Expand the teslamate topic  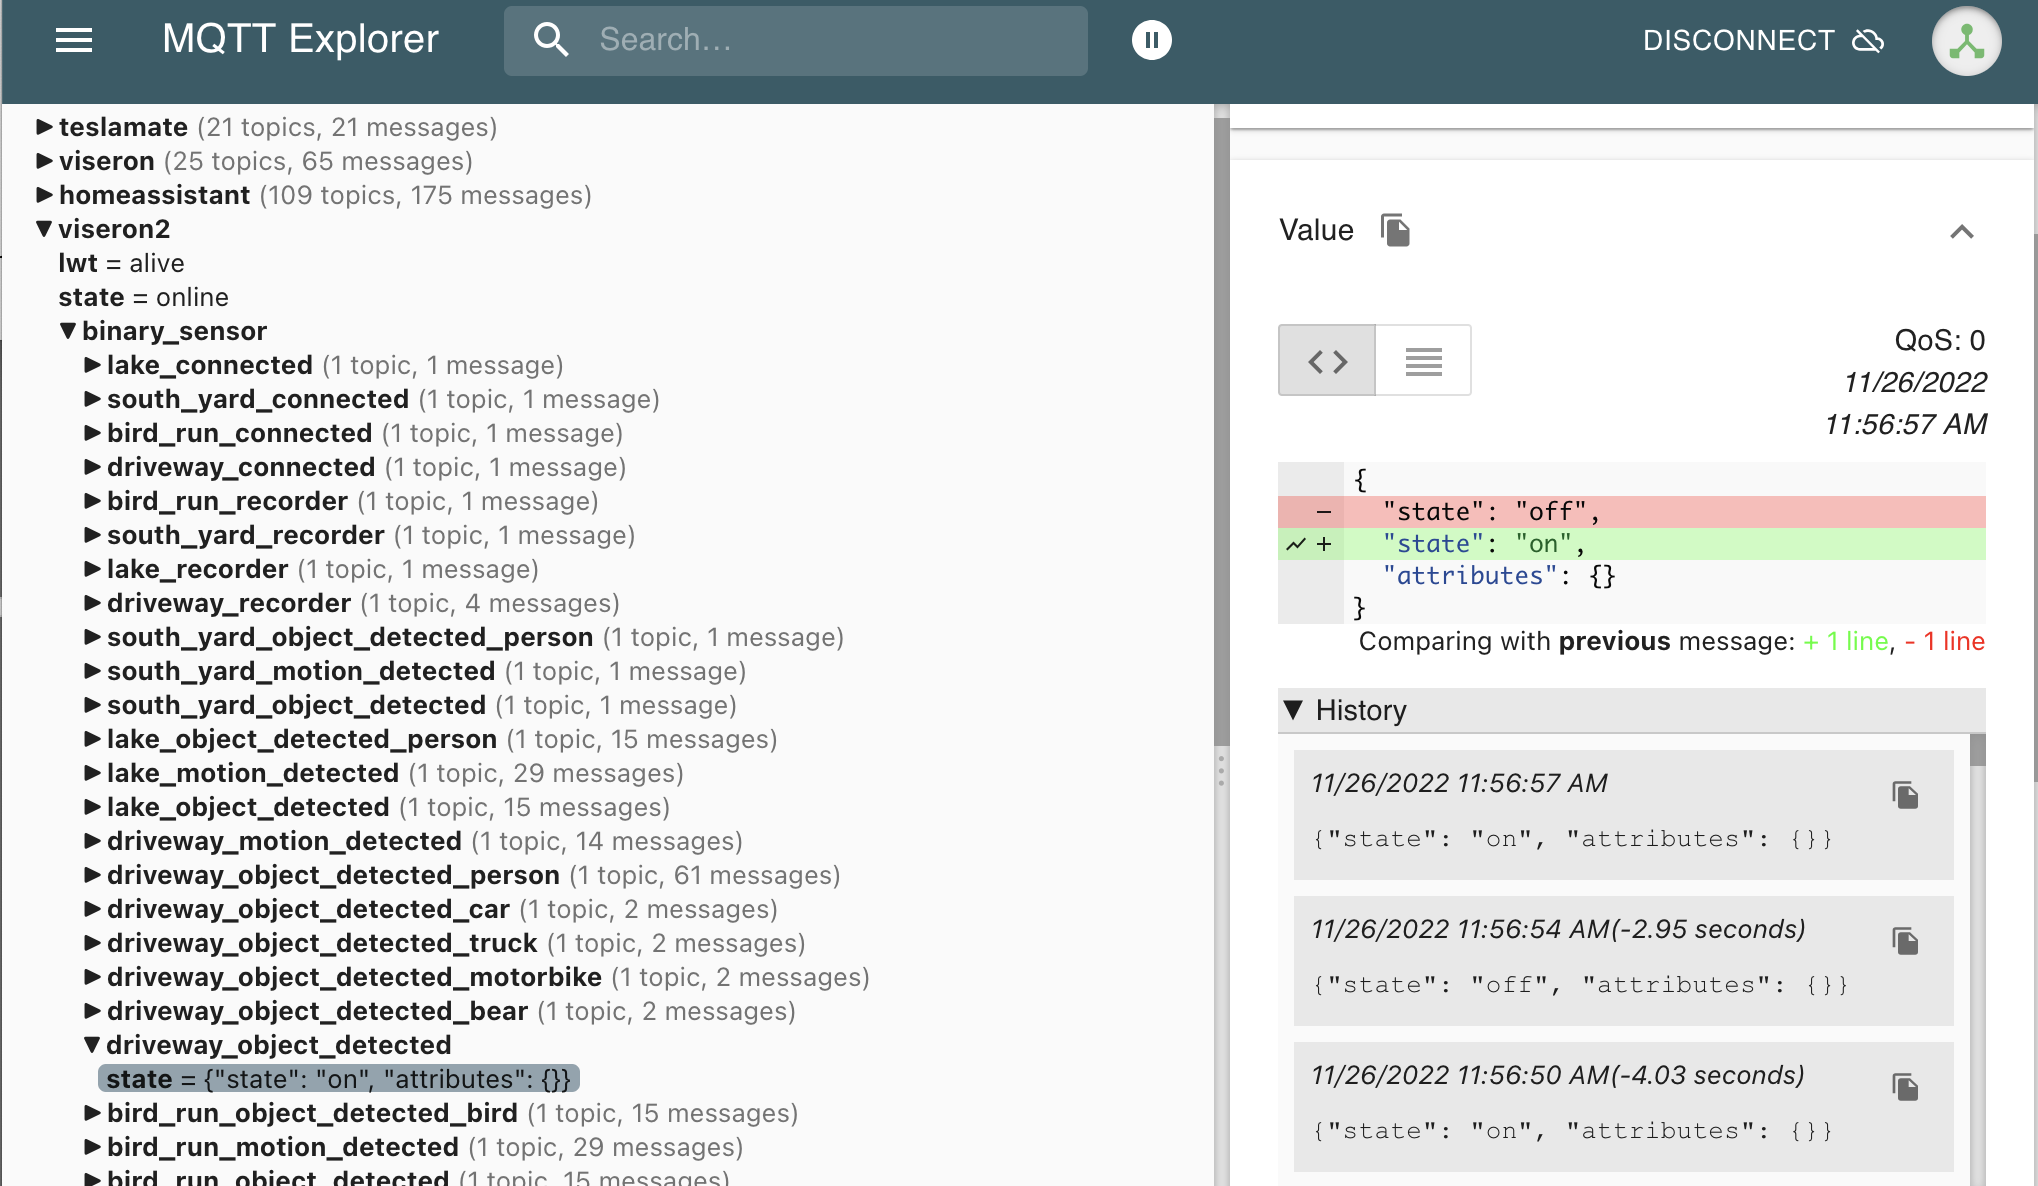coord(44,127)
